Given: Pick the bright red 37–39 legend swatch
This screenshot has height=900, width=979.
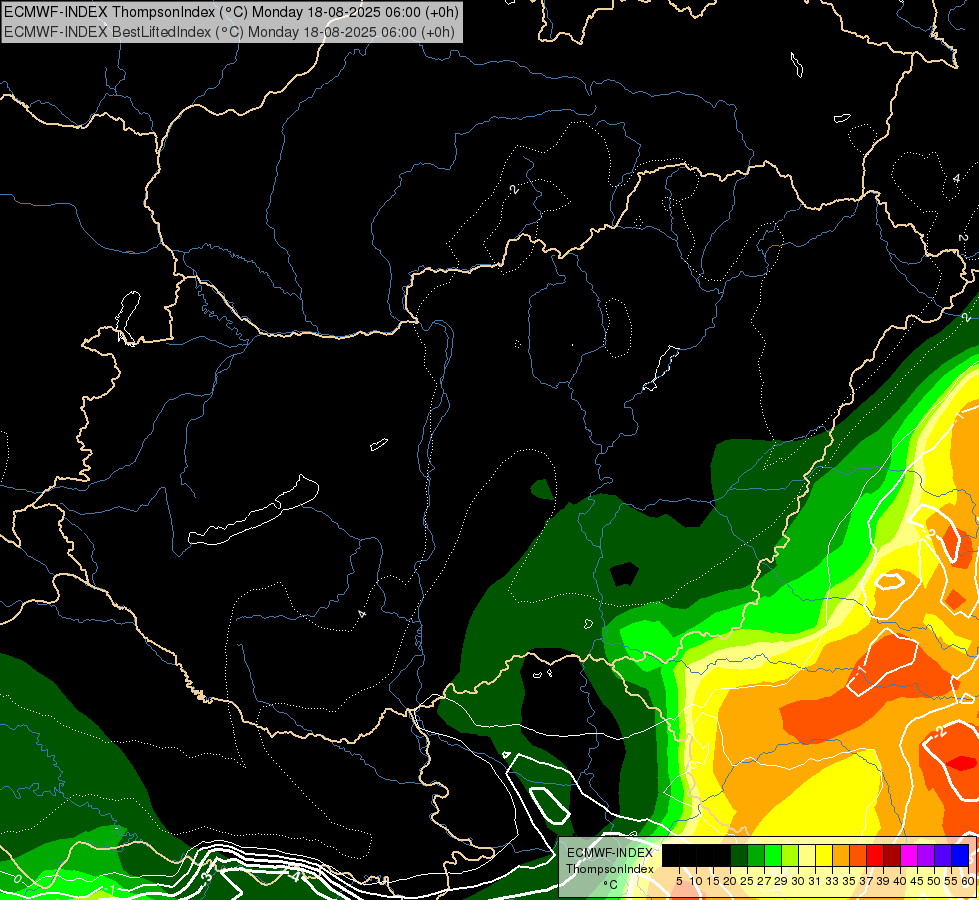Looking at the screenshot, I should [875, 855].
